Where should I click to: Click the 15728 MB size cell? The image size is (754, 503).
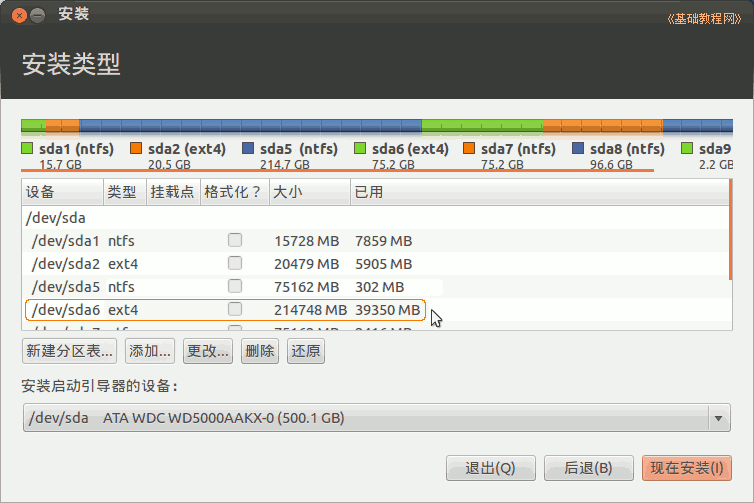[306, 241]
